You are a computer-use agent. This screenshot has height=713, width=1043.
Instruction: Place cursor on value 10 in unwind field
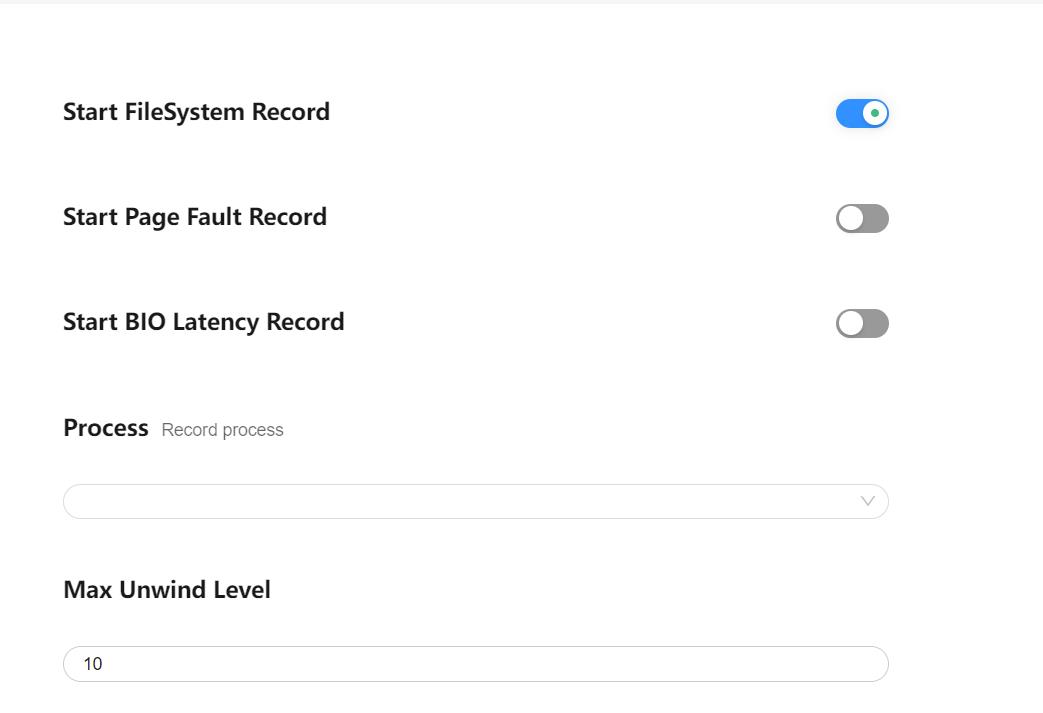[92, 664]
